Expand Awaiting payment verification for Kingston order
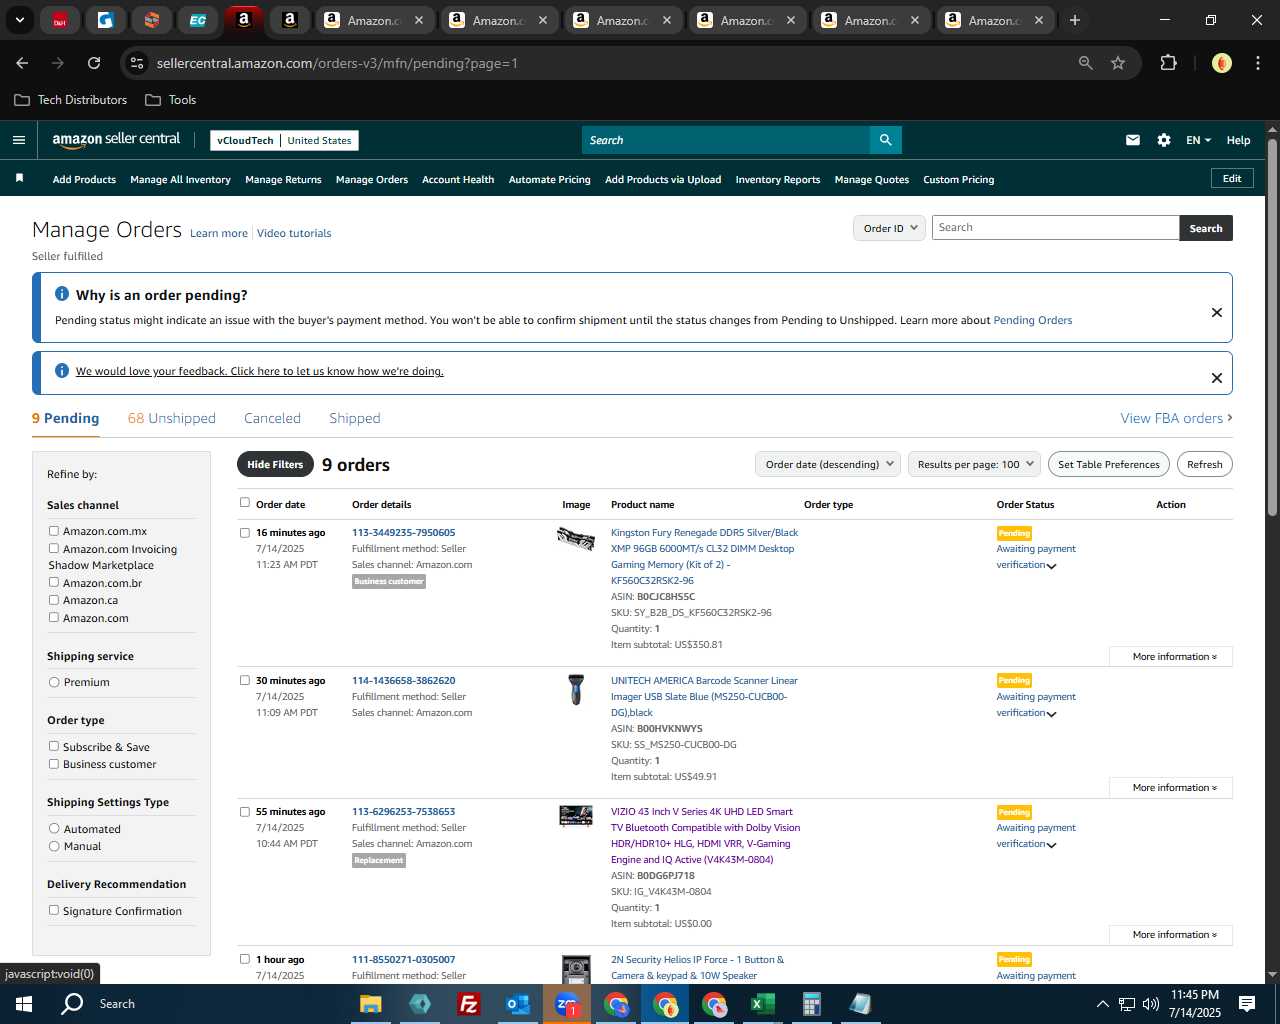The image size is (1280, 1024). [1051, 566]
